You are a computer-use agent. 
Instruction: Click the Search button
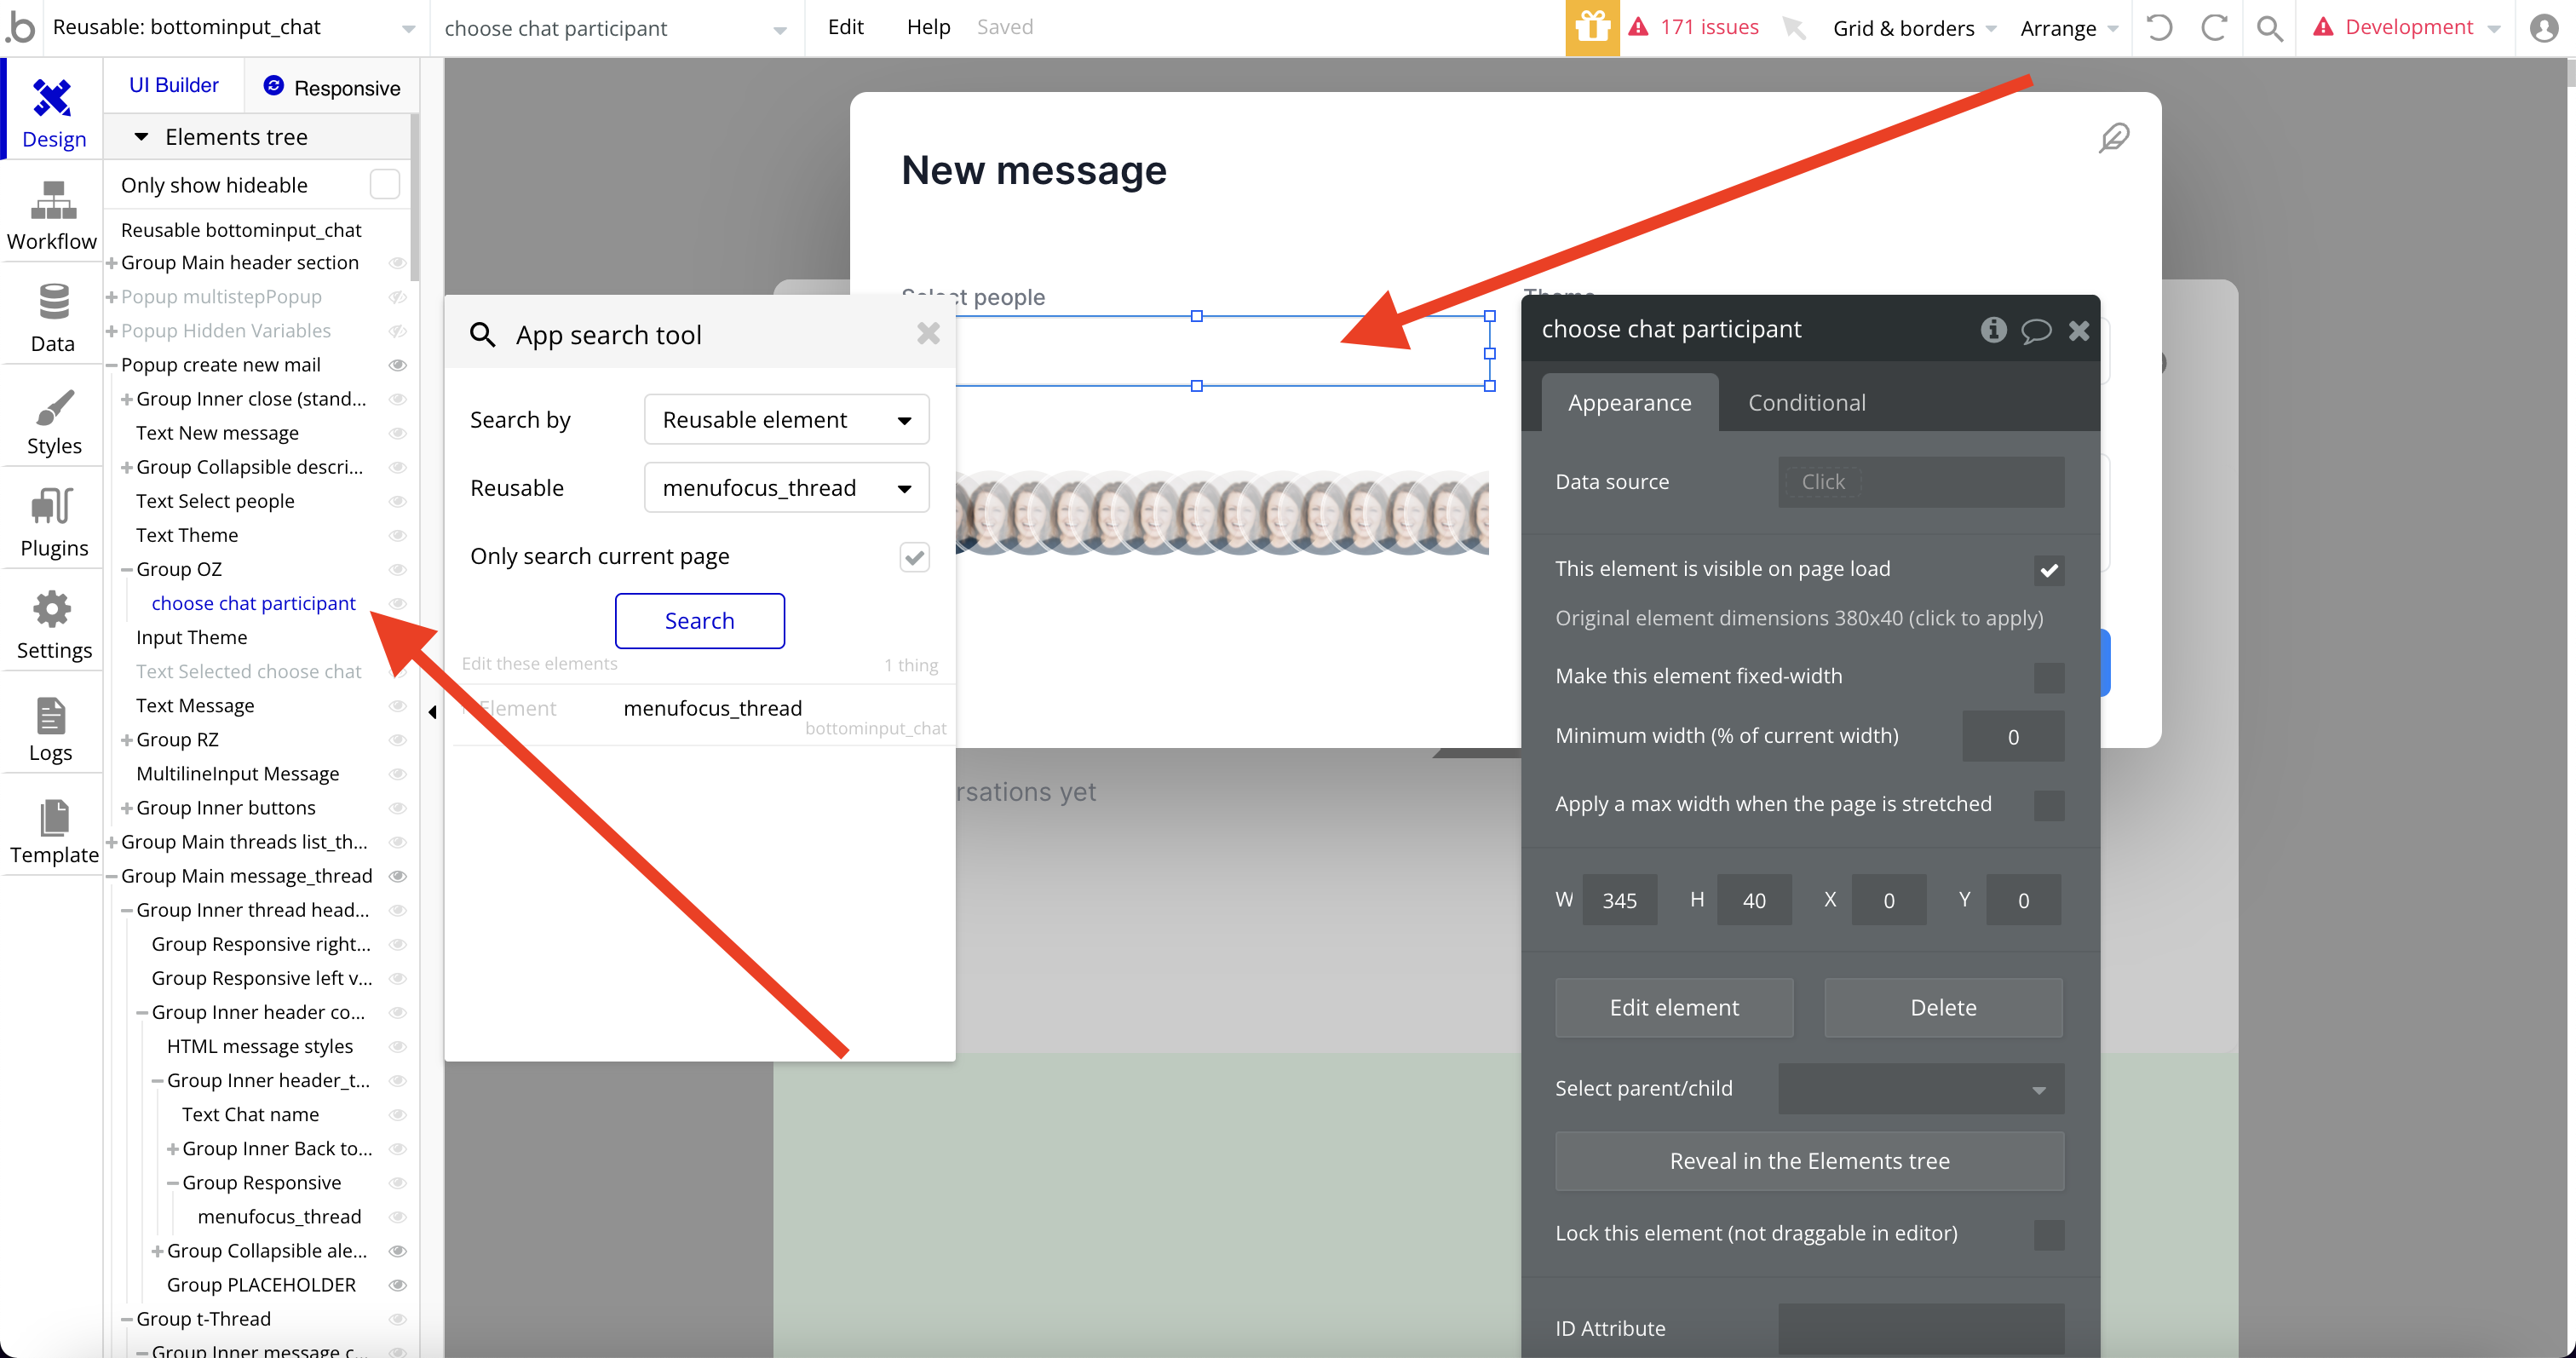(x=699, y=621)
